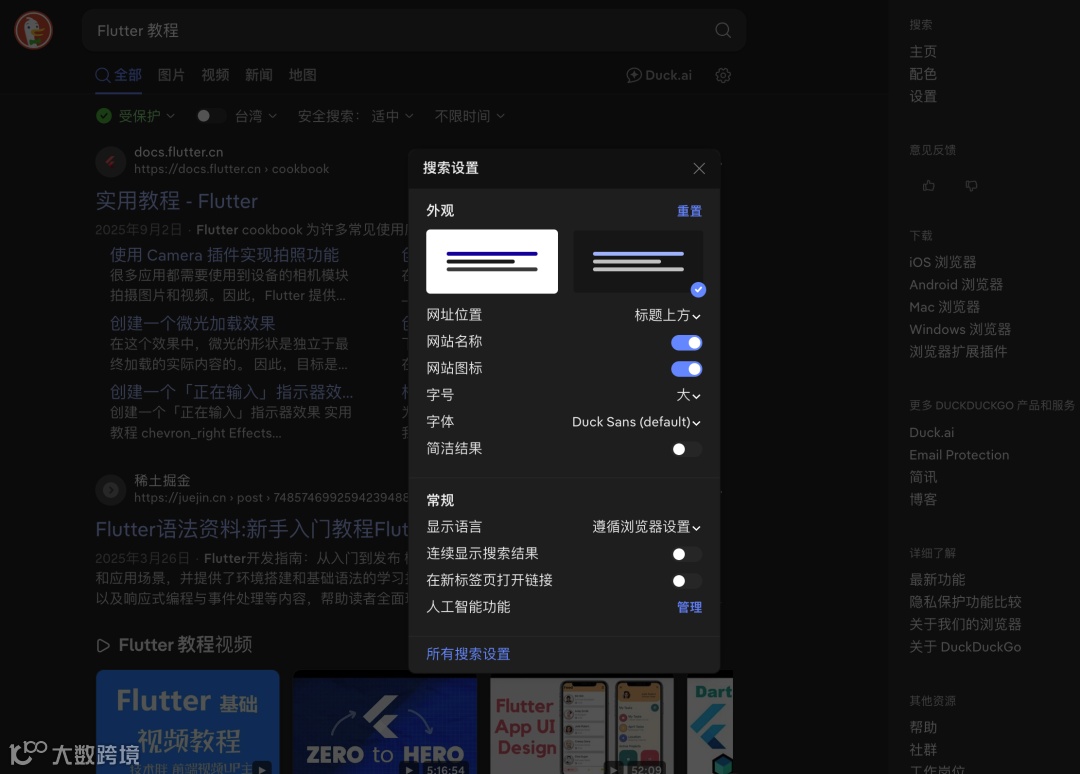The image size is (1080, 774).
Task: Click the green protected shield checkmark icon
Action: (104, 116)
